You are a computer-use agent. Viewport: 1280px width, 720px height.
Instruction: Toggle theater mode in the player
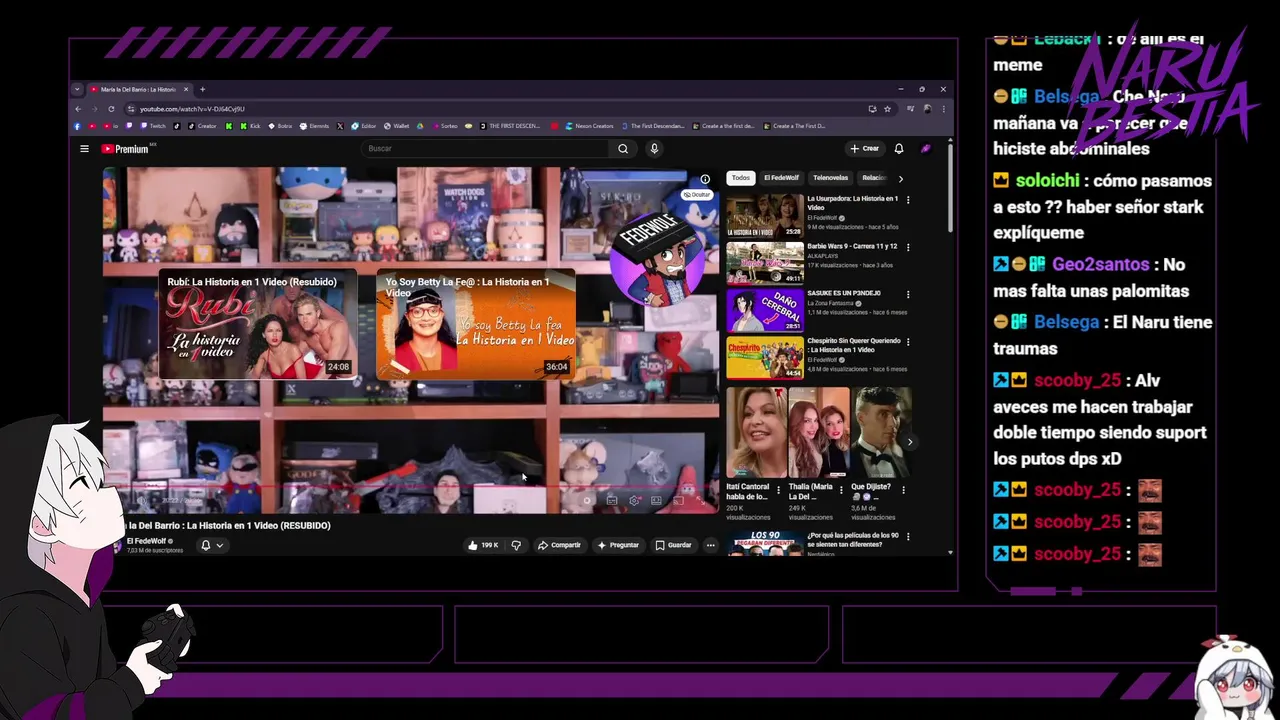pos(656,500)
